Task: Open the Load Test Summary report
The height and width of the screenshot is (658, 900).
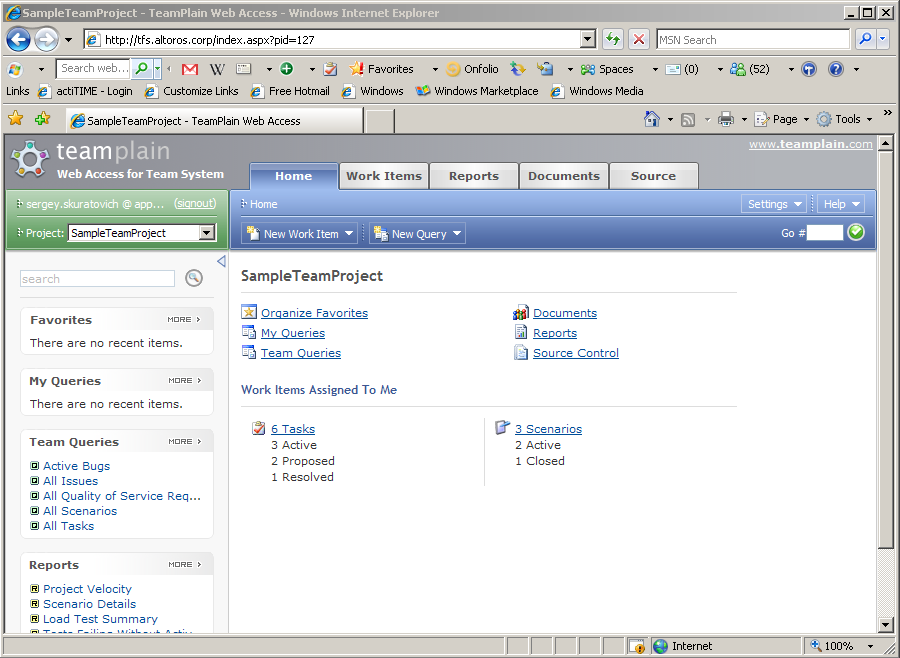Action: (x=100, y=618)
